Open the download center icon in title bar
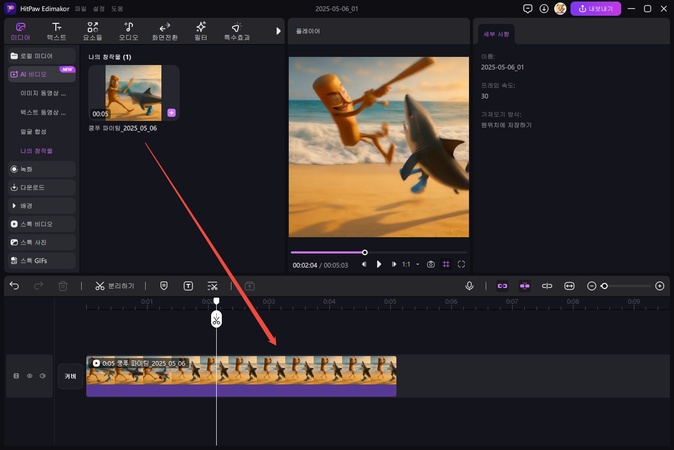 pos(544,9)
